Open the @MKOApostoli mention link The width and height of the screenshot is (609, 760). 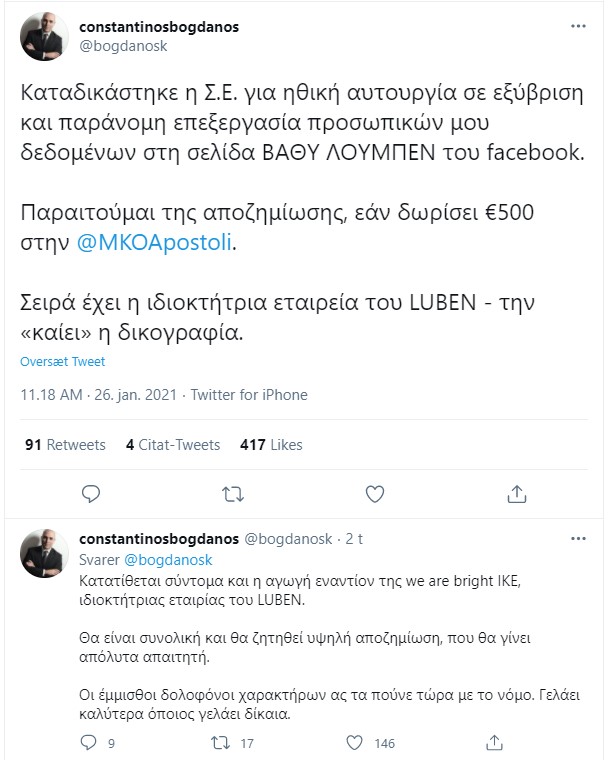[x=157, y=241]
